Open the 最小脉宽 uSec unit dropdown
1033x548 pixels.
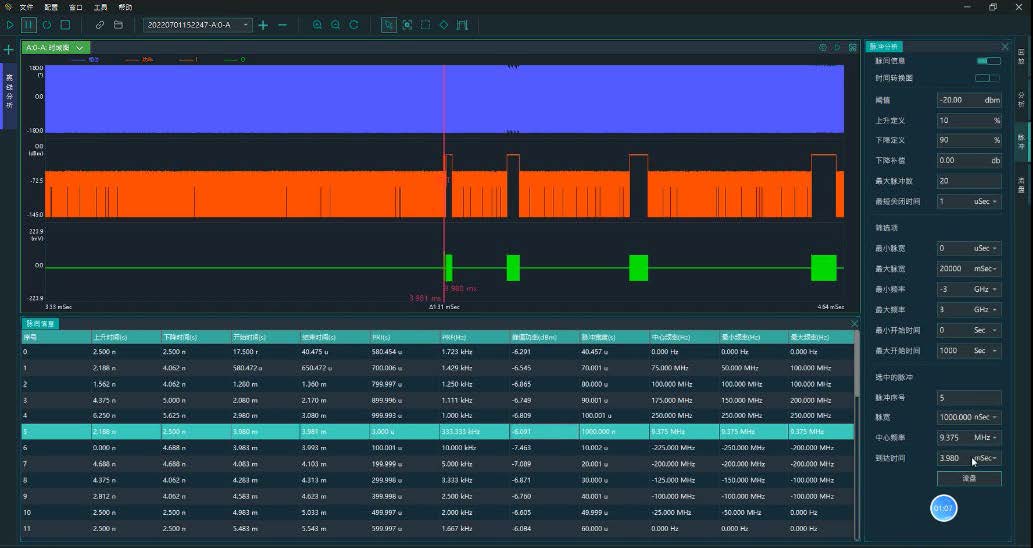[986, 248]
